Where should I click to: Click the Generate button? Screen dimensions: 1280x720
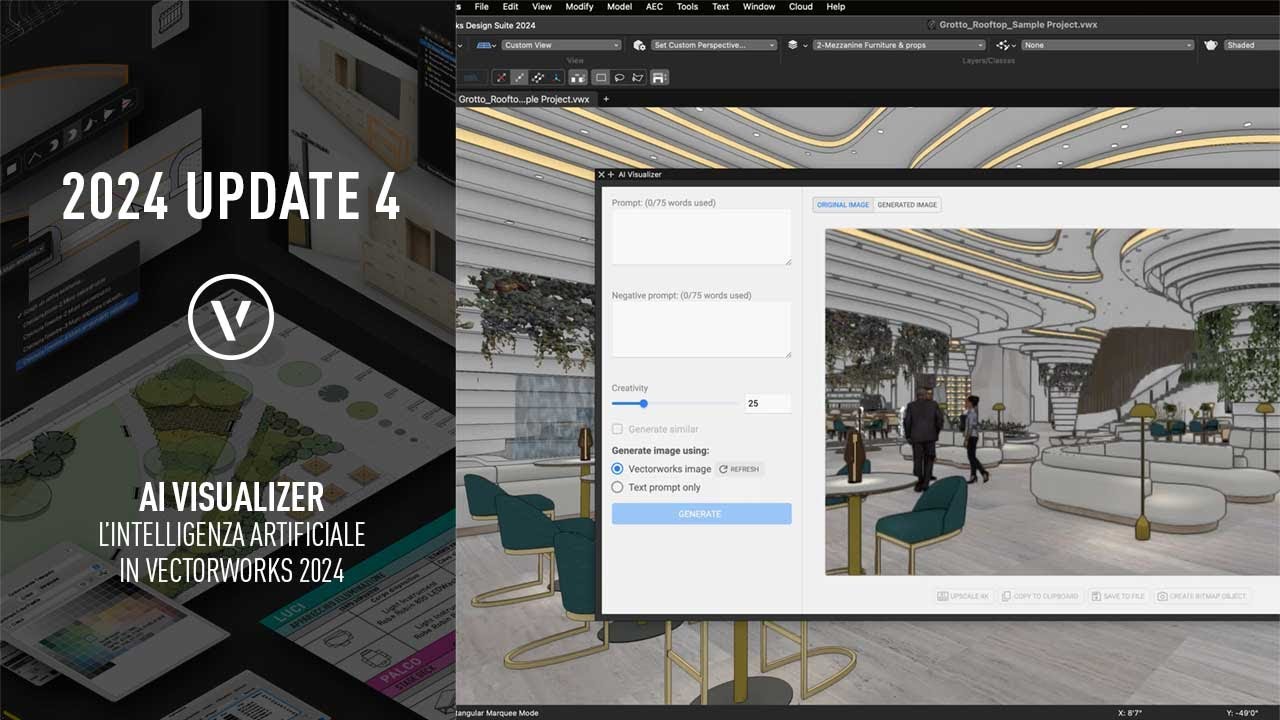click(701, 514)
